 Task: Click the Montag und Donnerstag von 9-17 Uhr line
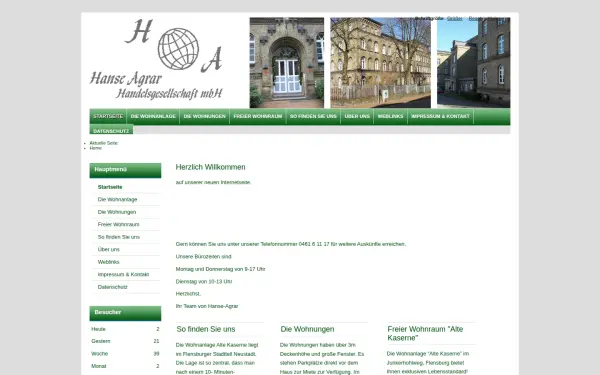(x=220, y=269)
